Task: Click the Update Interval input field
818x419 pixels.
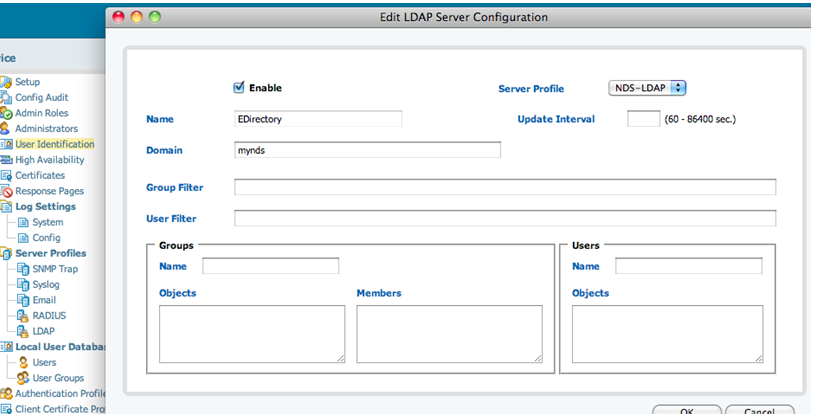Action: coord(642,119)
